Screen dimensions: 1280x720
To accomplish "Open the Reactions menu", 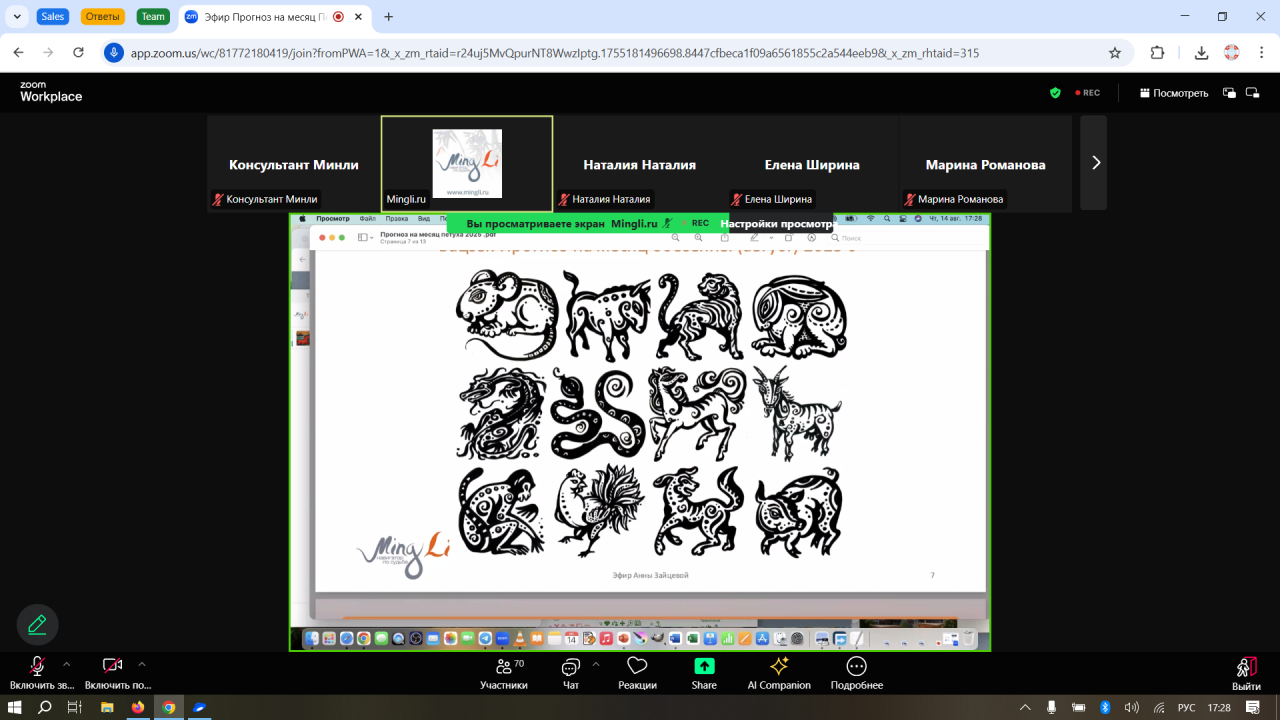I will pyautogui.click(x=637, y=672).
